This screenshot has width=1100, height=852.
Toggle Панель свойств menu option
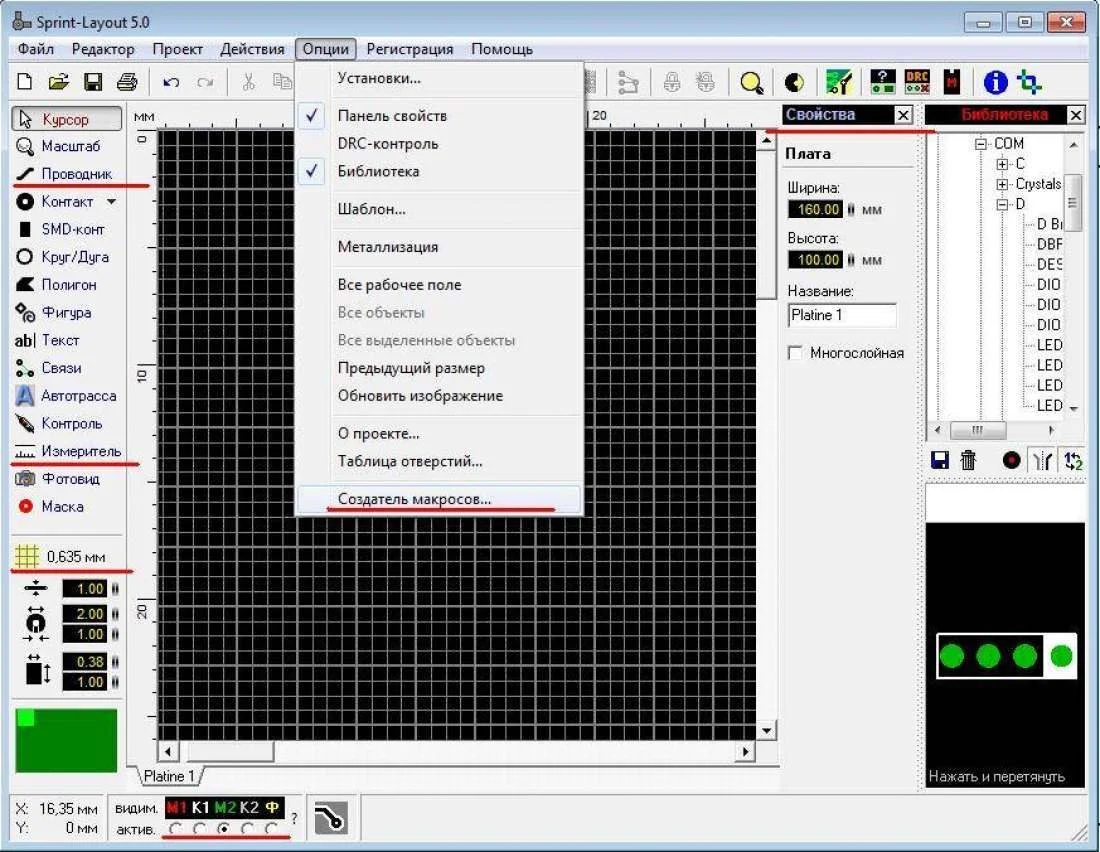tap(392, 116)
